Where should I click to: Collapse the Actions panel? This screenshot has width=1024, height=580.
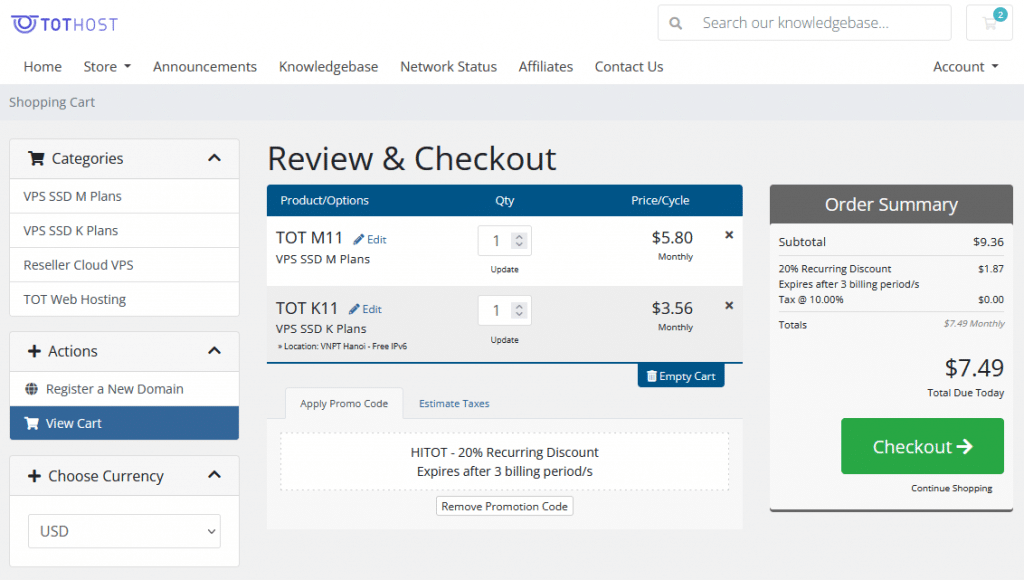pos(214,351)
